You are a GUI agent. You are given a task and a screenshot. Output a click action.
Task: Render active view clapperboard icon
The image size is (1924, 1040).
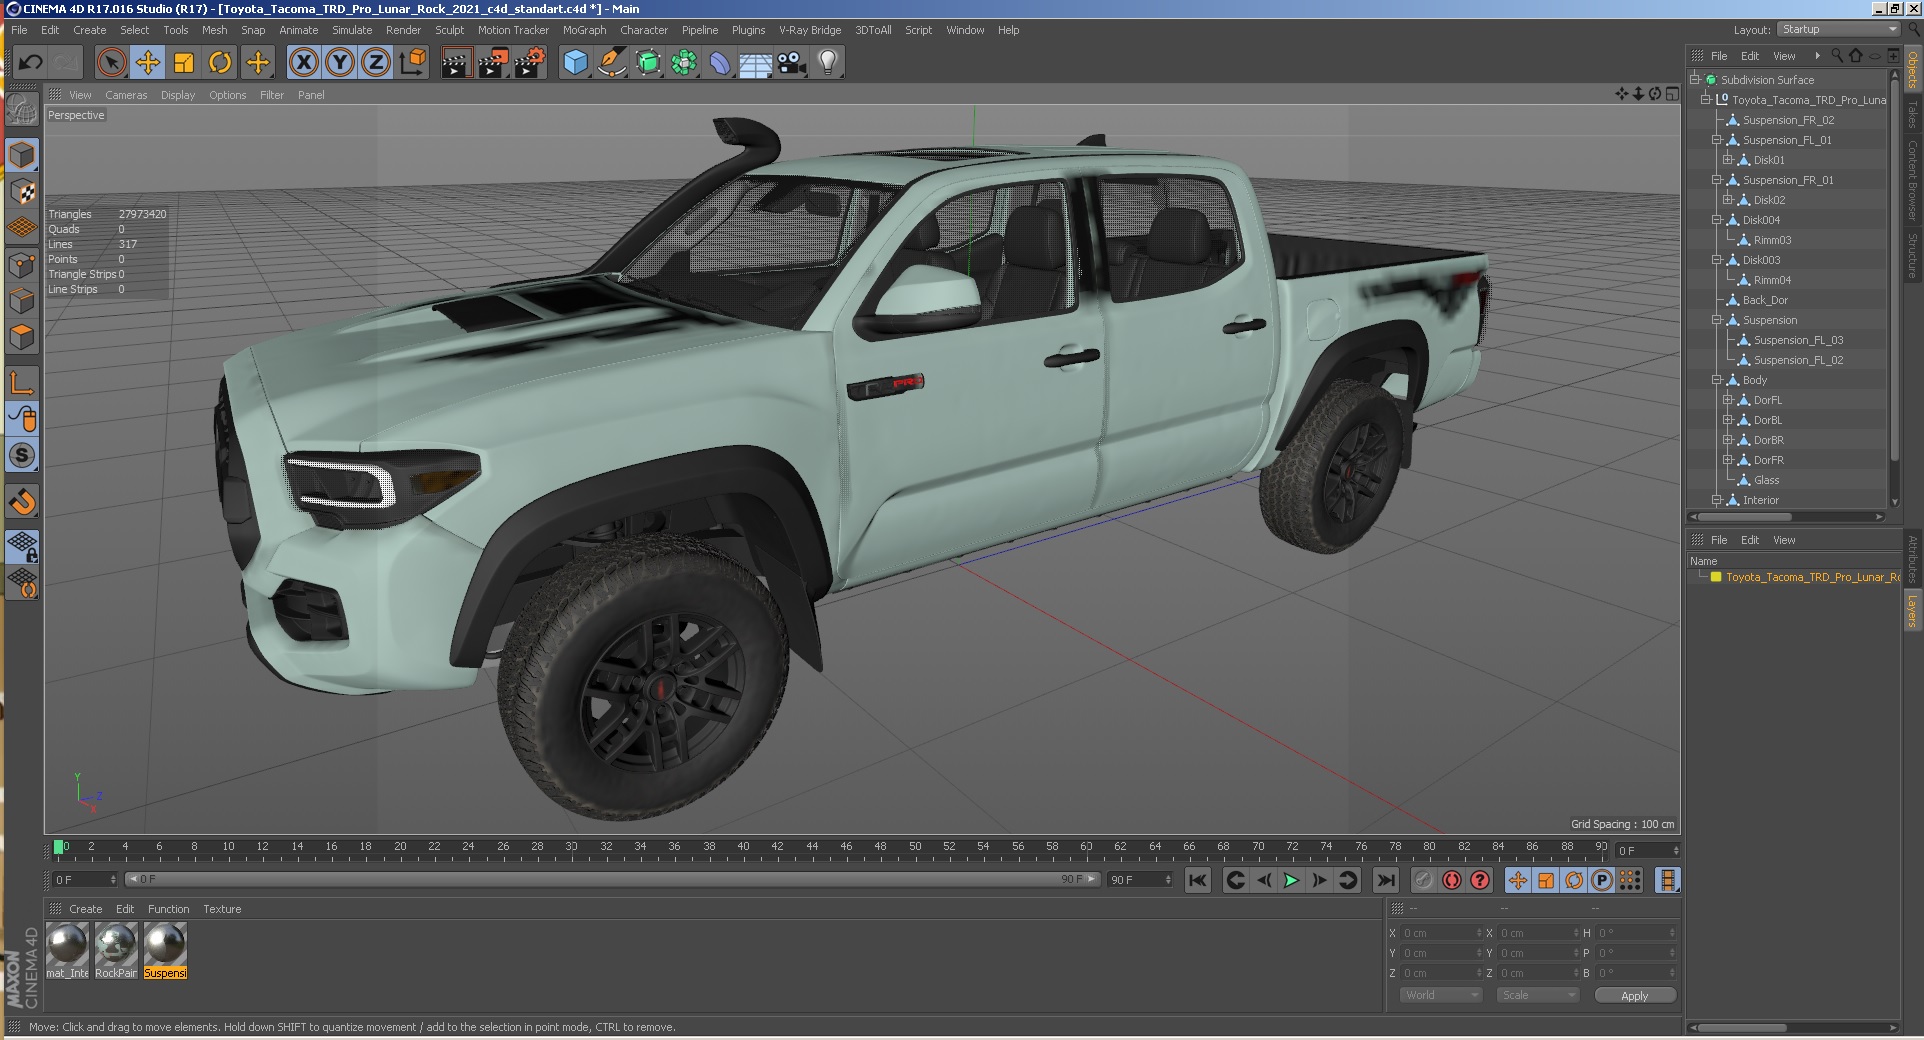tap(456, 63)
